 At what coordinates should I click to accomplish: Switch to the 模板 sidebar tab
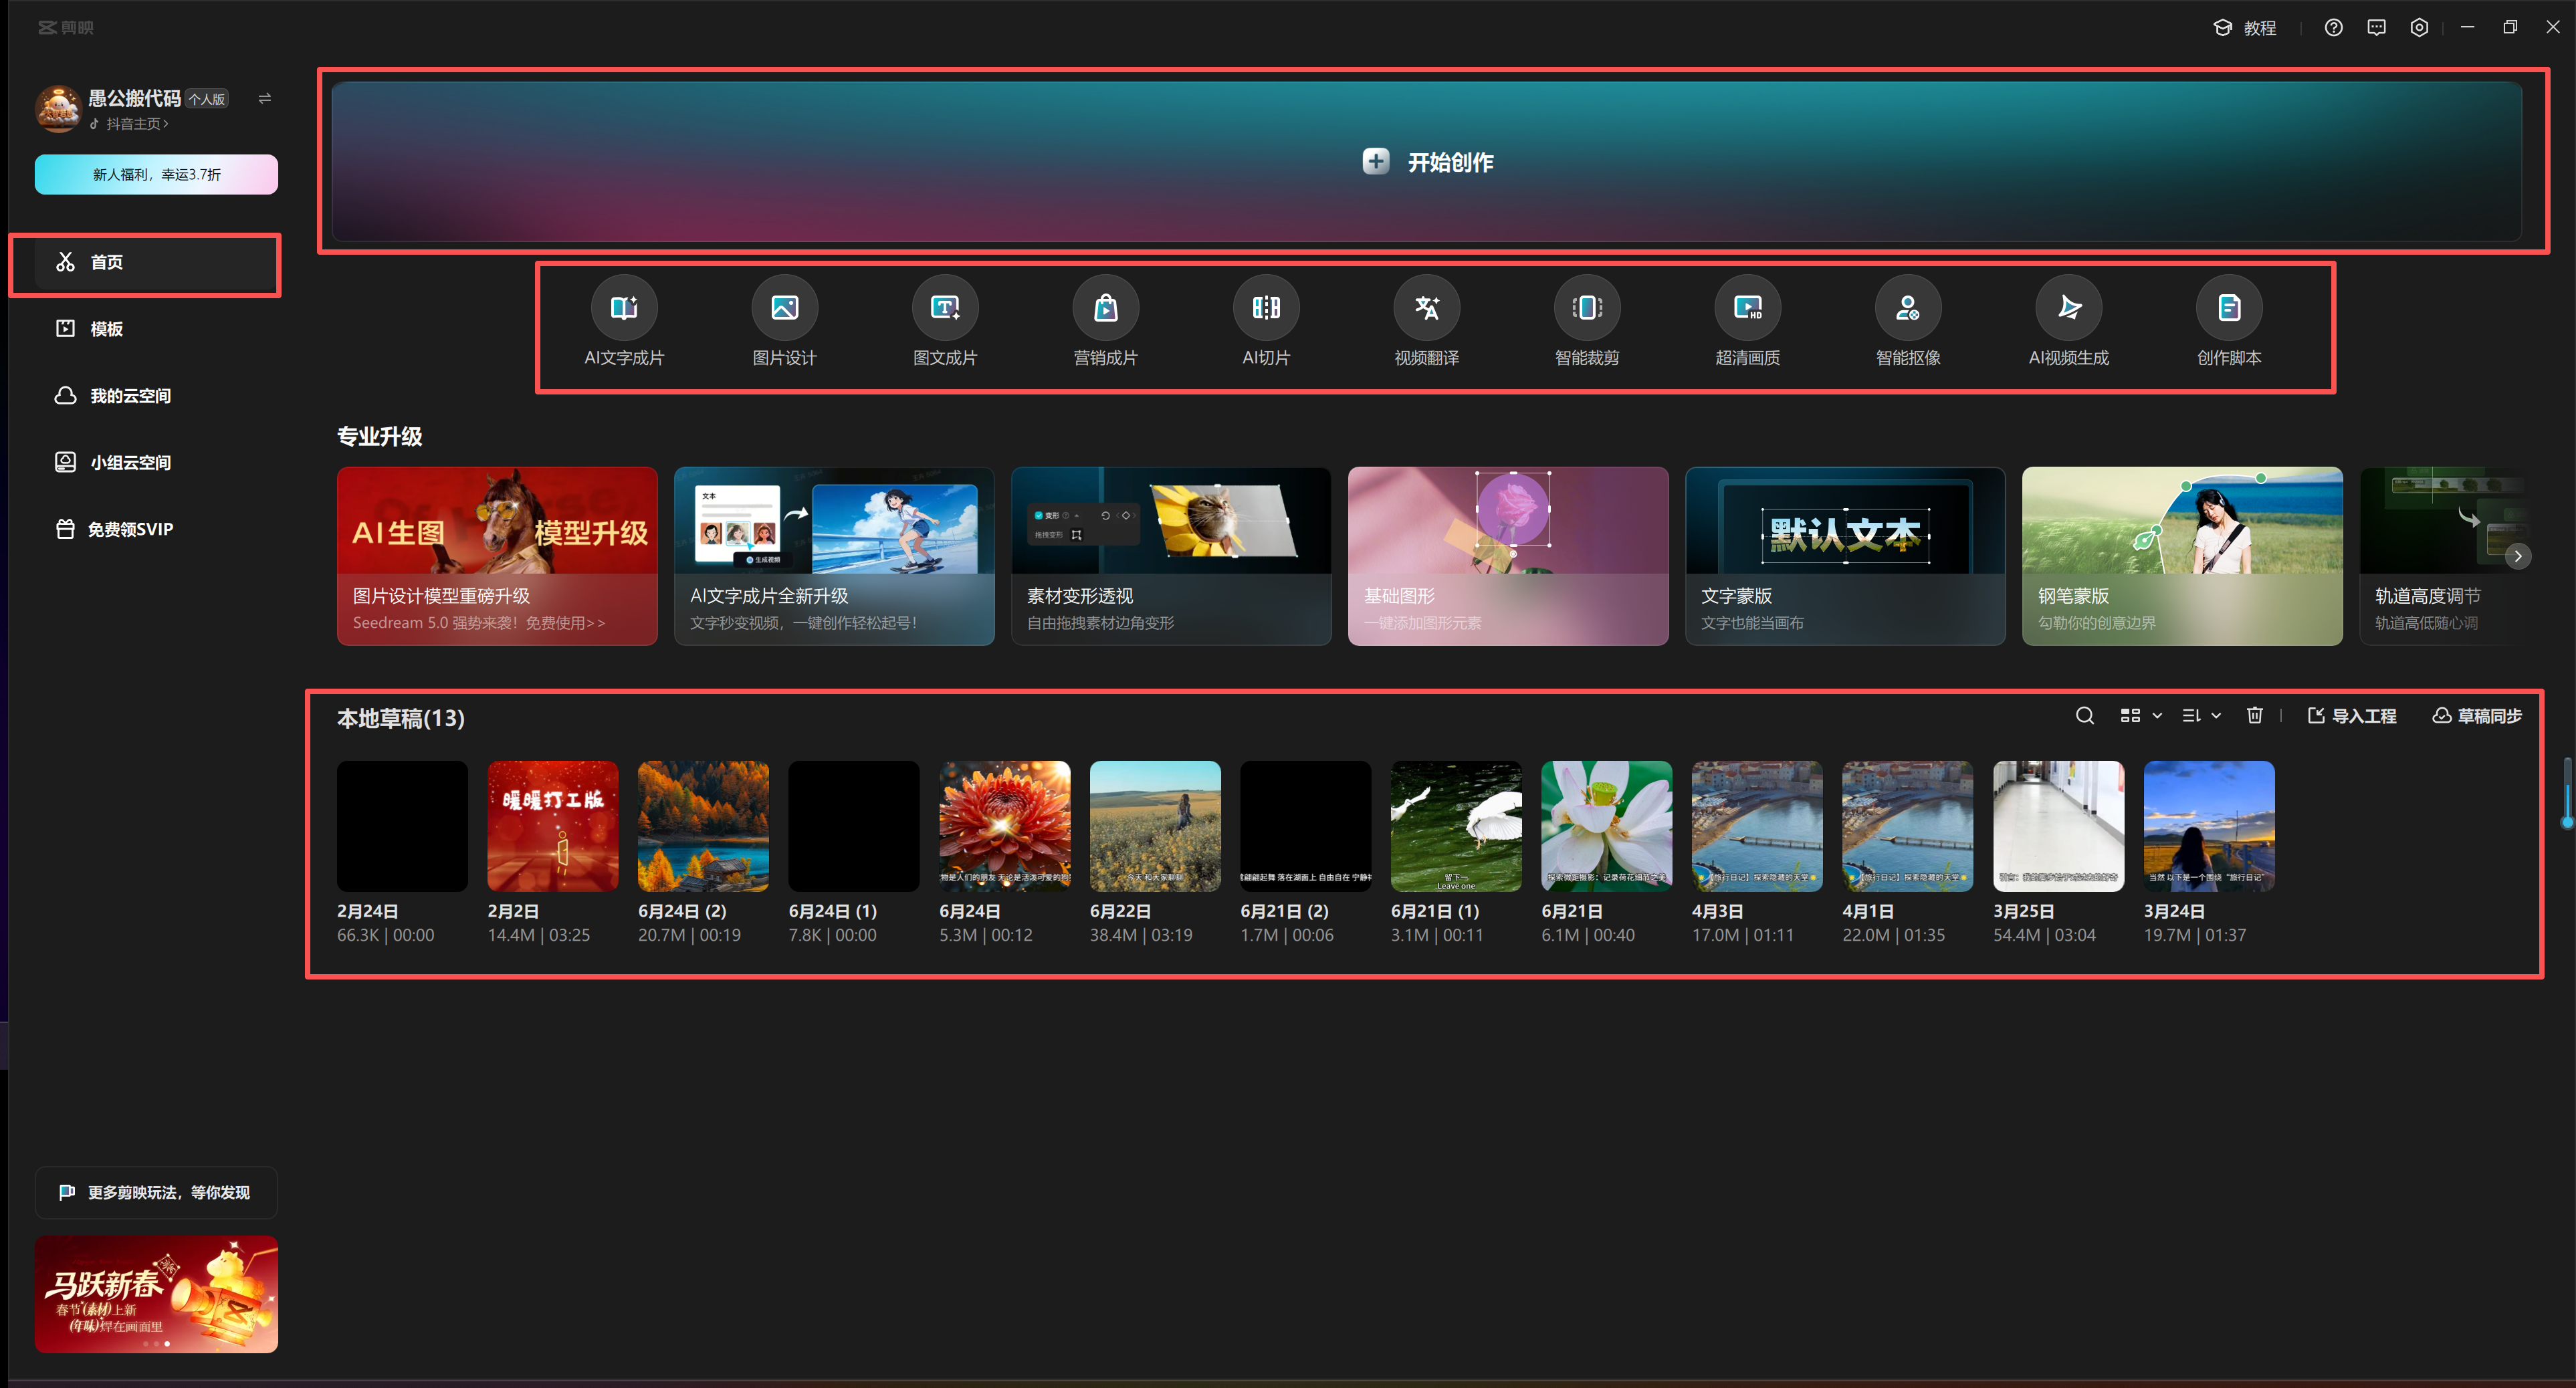(106, 329)
